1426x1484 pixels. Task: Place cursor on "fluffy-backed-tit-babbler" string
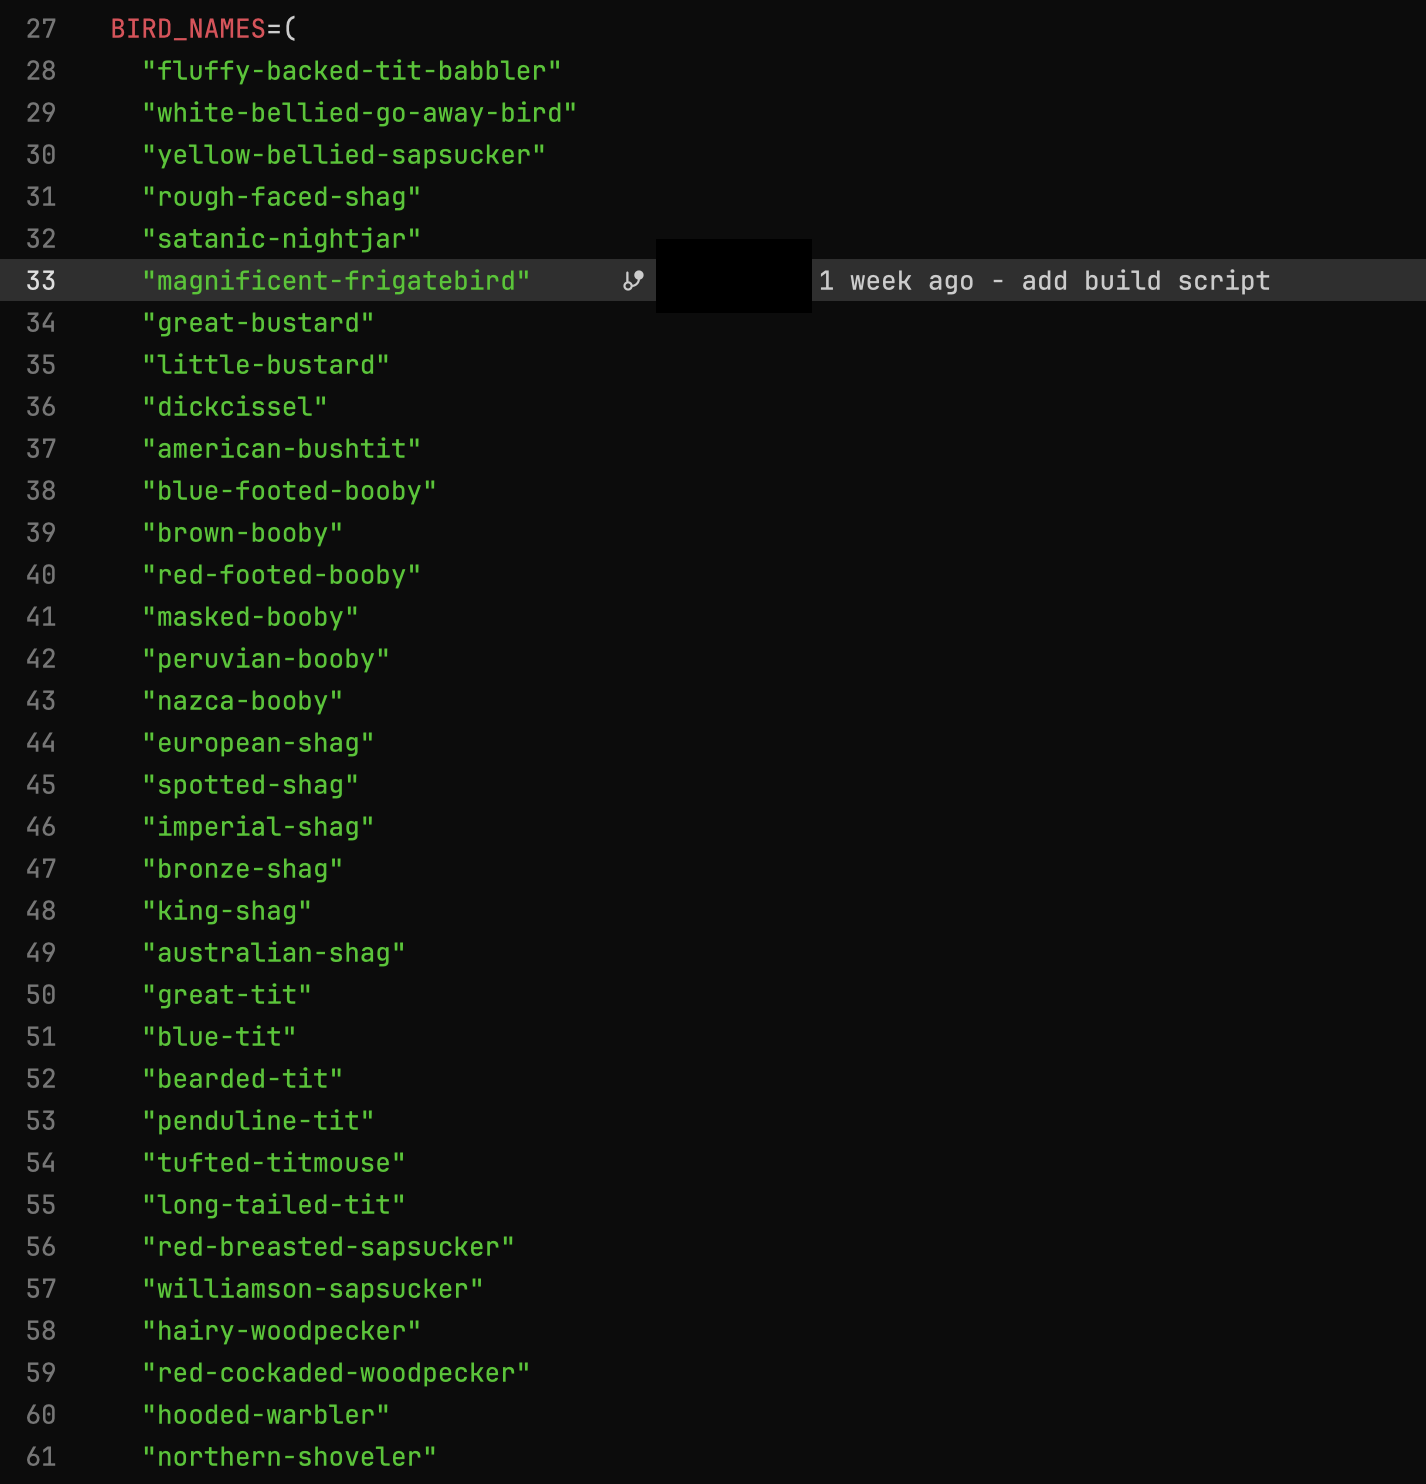click(x=351, y=71)
